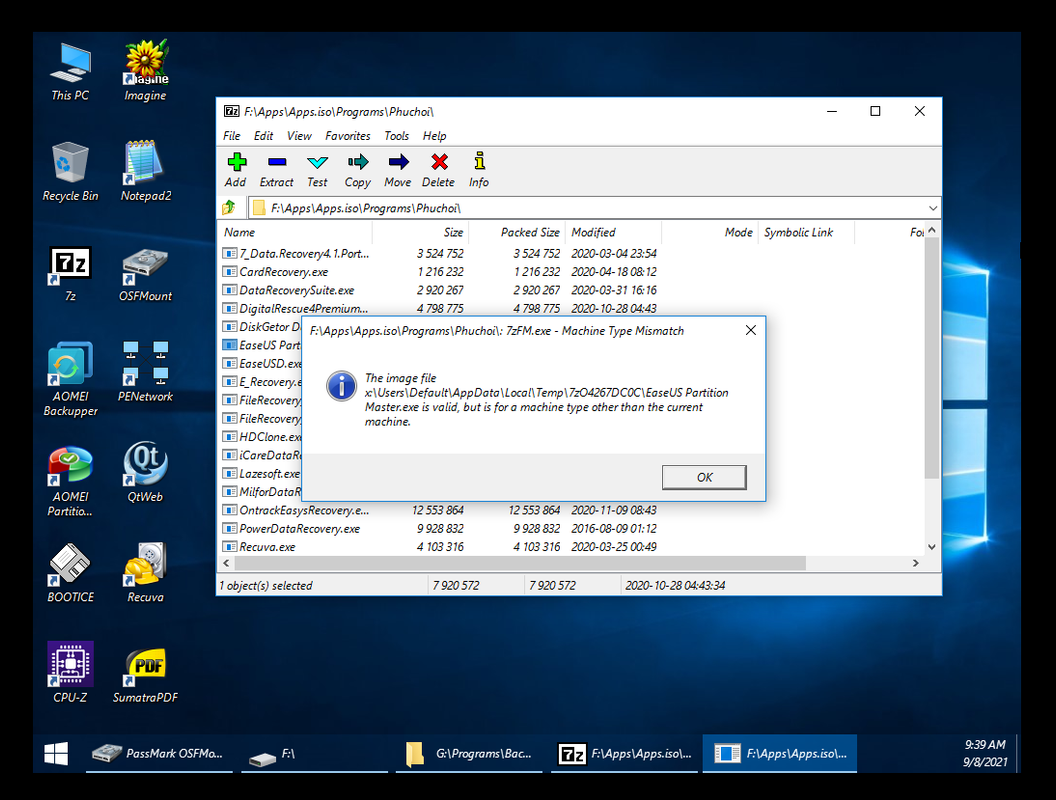
Task: Select HDClone.exe file row
Action: pos(261,437)
